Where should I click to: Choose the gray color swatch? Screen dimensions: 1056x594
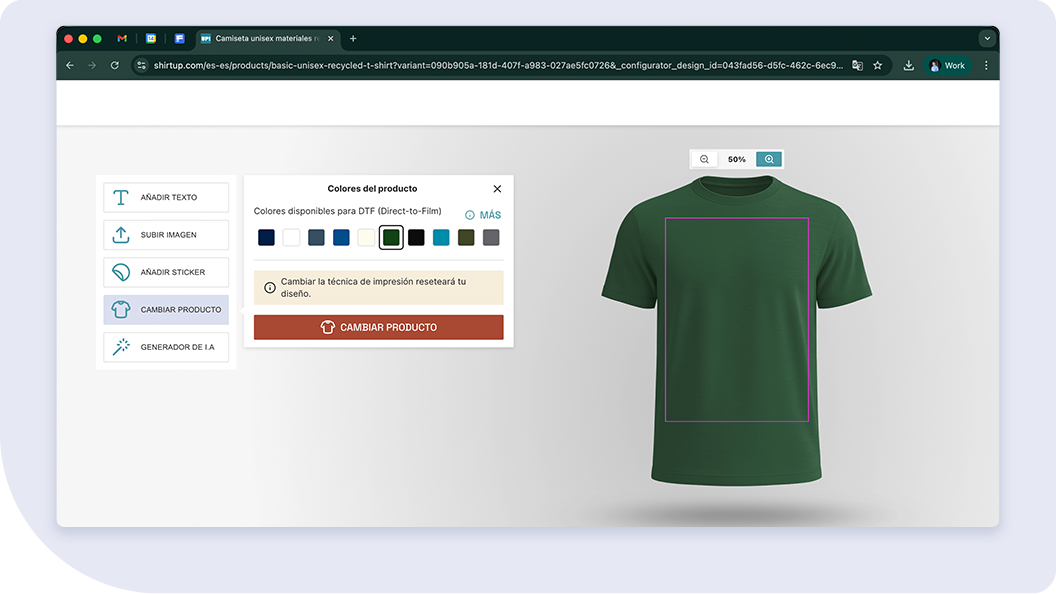491,237
